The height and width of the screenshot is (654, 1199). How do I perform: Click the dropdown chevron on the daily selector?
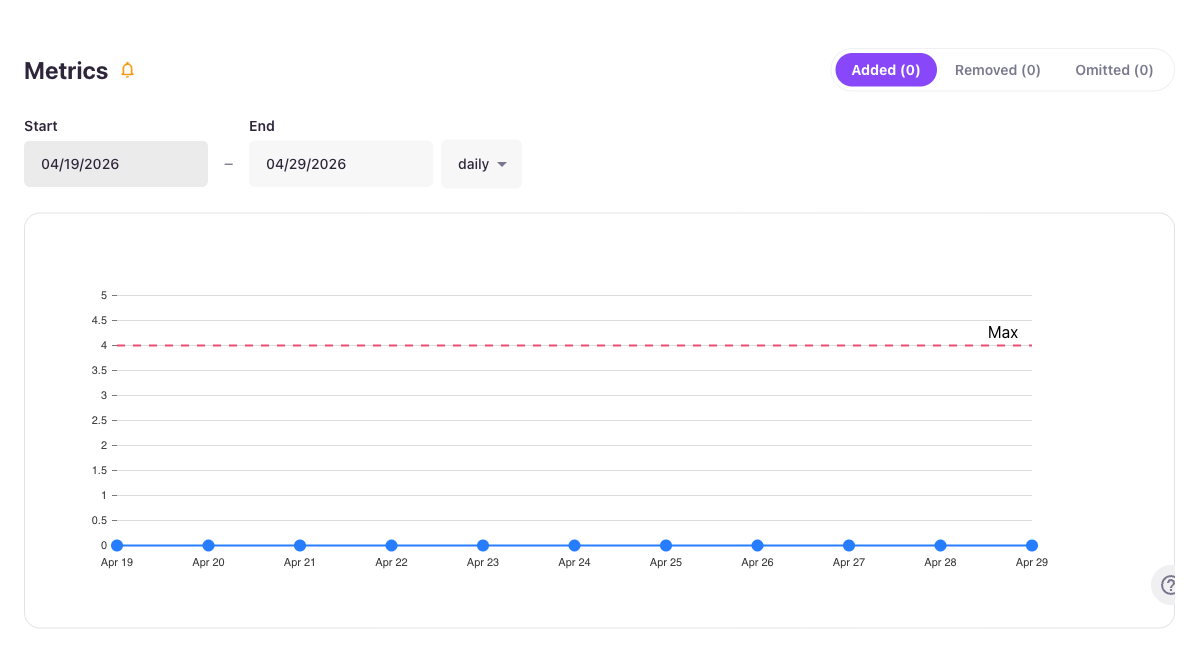point(503,164)
